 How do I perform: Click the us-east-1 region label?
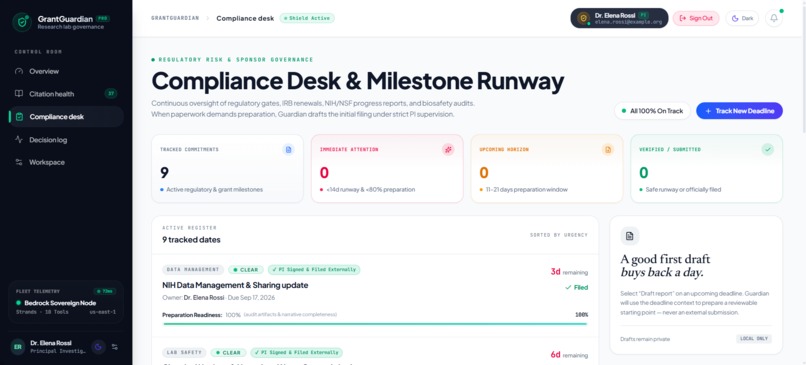[x=102, y=312]
